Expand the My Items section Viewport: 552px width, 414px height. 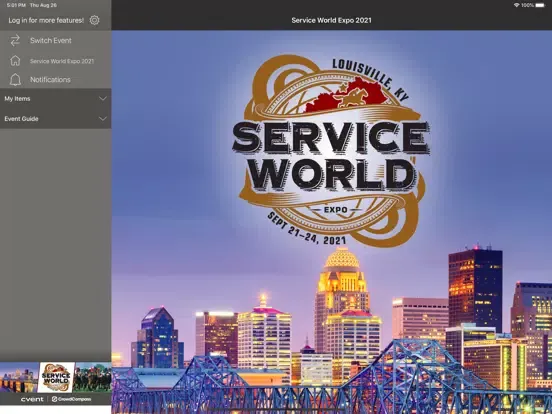point(56,99)
